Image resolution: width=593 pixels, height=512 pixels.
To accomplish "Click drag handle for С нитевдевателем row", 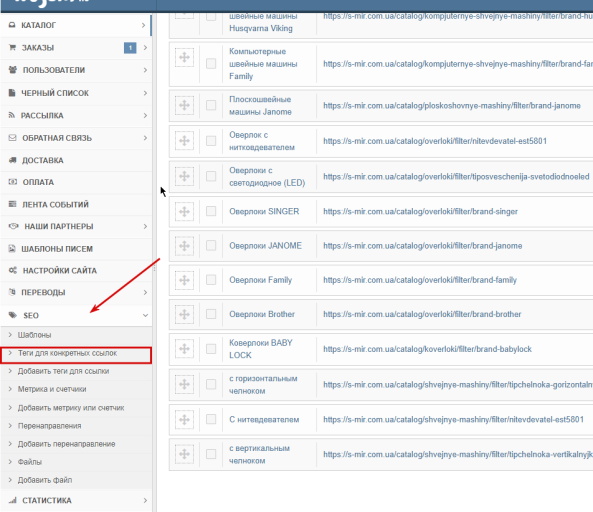I will click(184, 419).
